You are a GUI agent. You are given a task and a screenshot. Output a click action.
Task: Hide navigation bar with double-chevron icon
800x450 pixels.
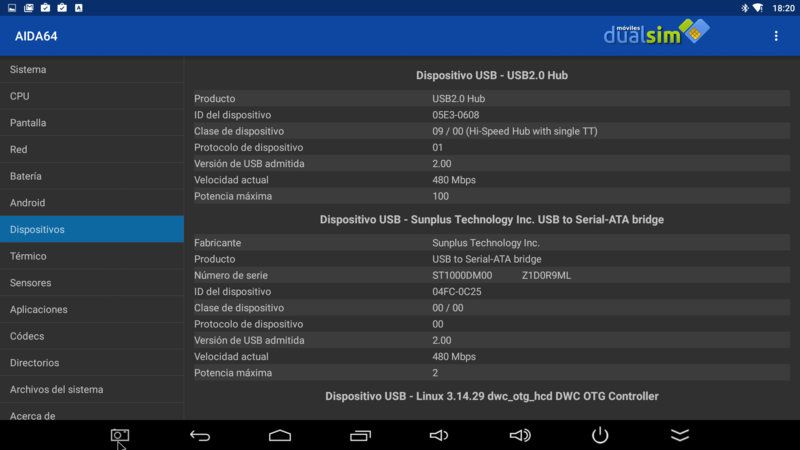[680, 435]
